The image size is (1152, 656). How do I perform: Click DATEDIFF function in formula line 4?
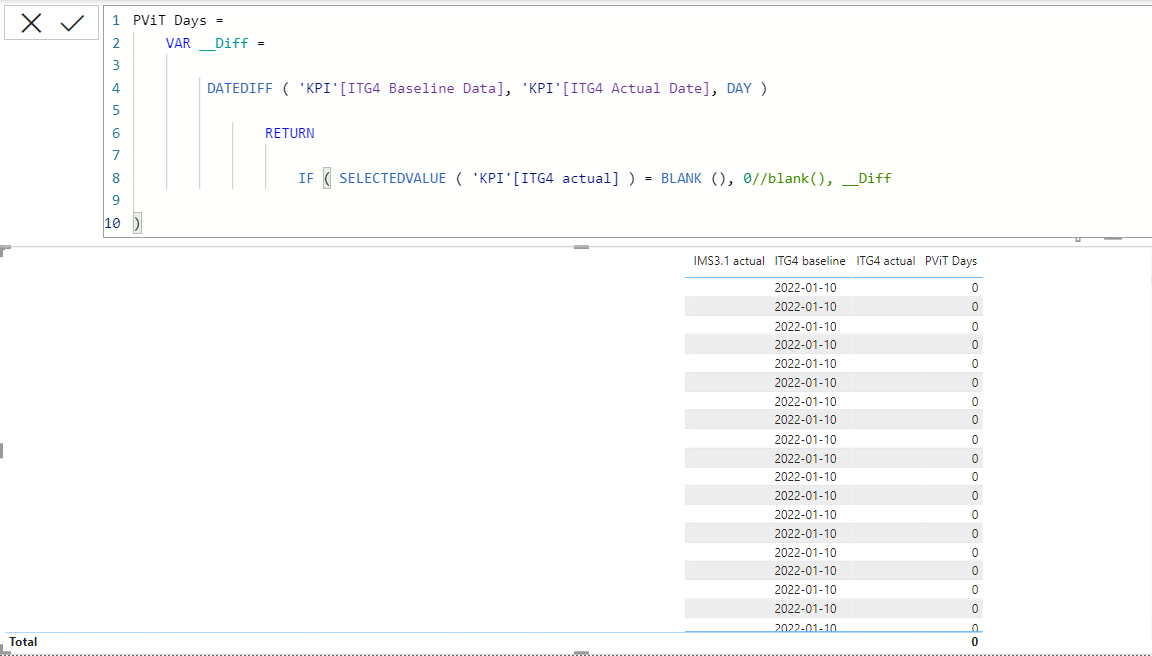click(240, 88)
